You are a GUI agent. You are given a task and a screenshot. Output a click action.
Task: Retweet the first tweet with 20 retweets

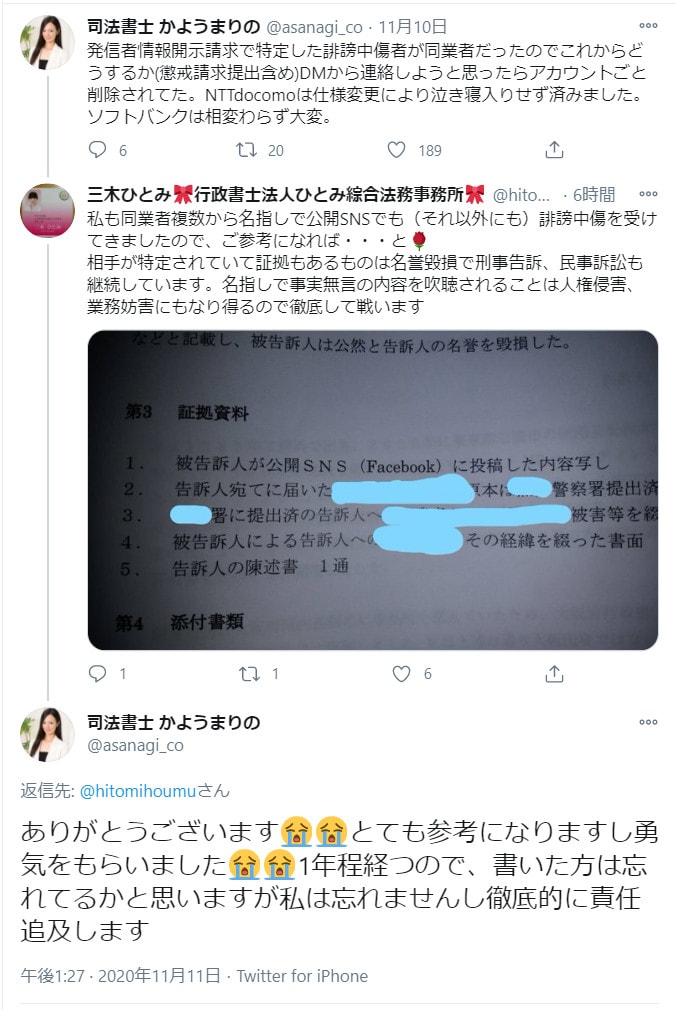click(246, 149)
